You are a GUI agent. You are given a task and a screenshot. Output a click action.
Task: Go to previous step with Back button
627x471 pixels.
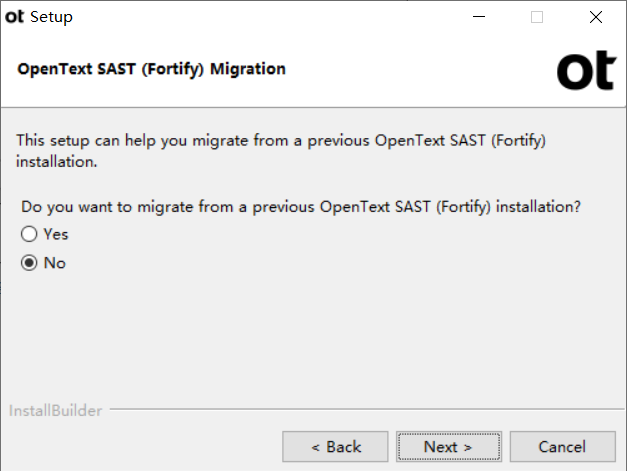point(335,447)
